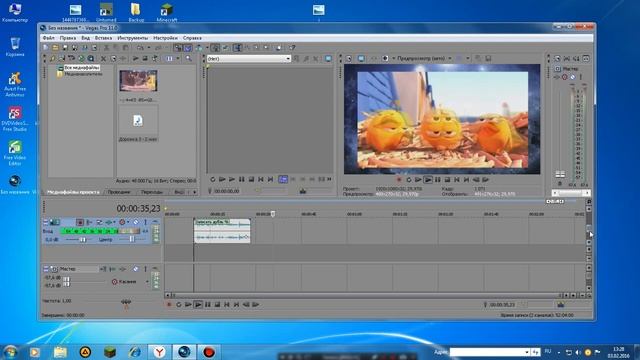Viewport: 640px width, 360px height.
Task: Select the video clip thumbnail in Project Media
Action: pyautogui.click(x=138, y=80)
